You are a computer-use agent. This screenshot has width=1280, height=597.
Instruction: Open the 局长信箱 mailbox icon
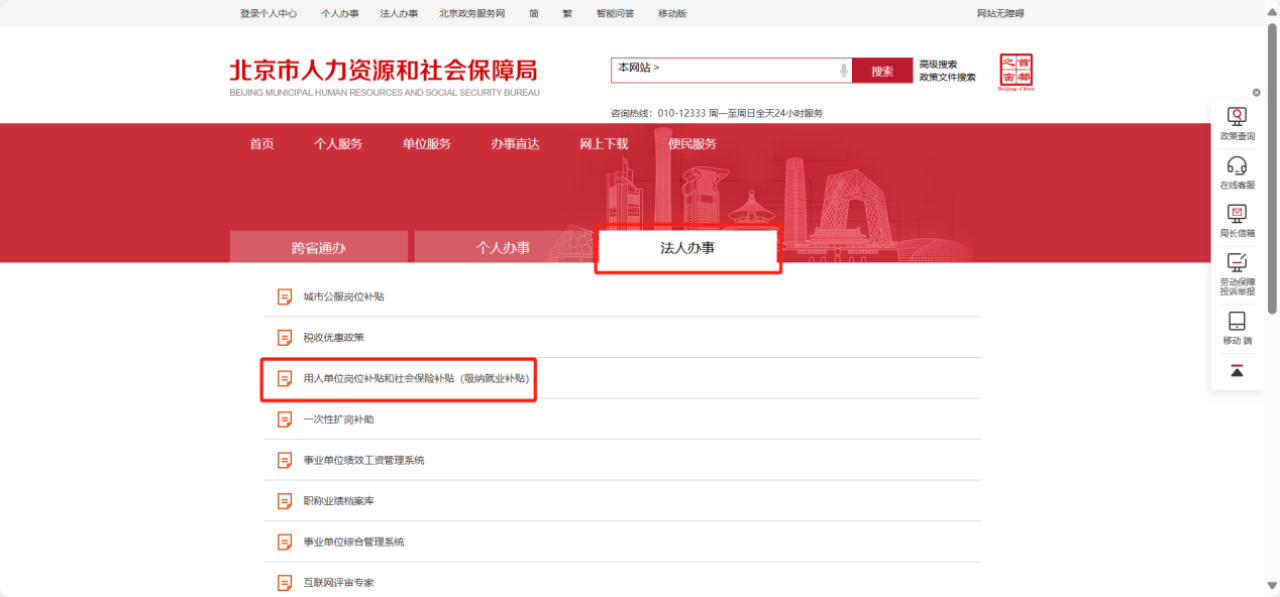tap(1237, 214)
